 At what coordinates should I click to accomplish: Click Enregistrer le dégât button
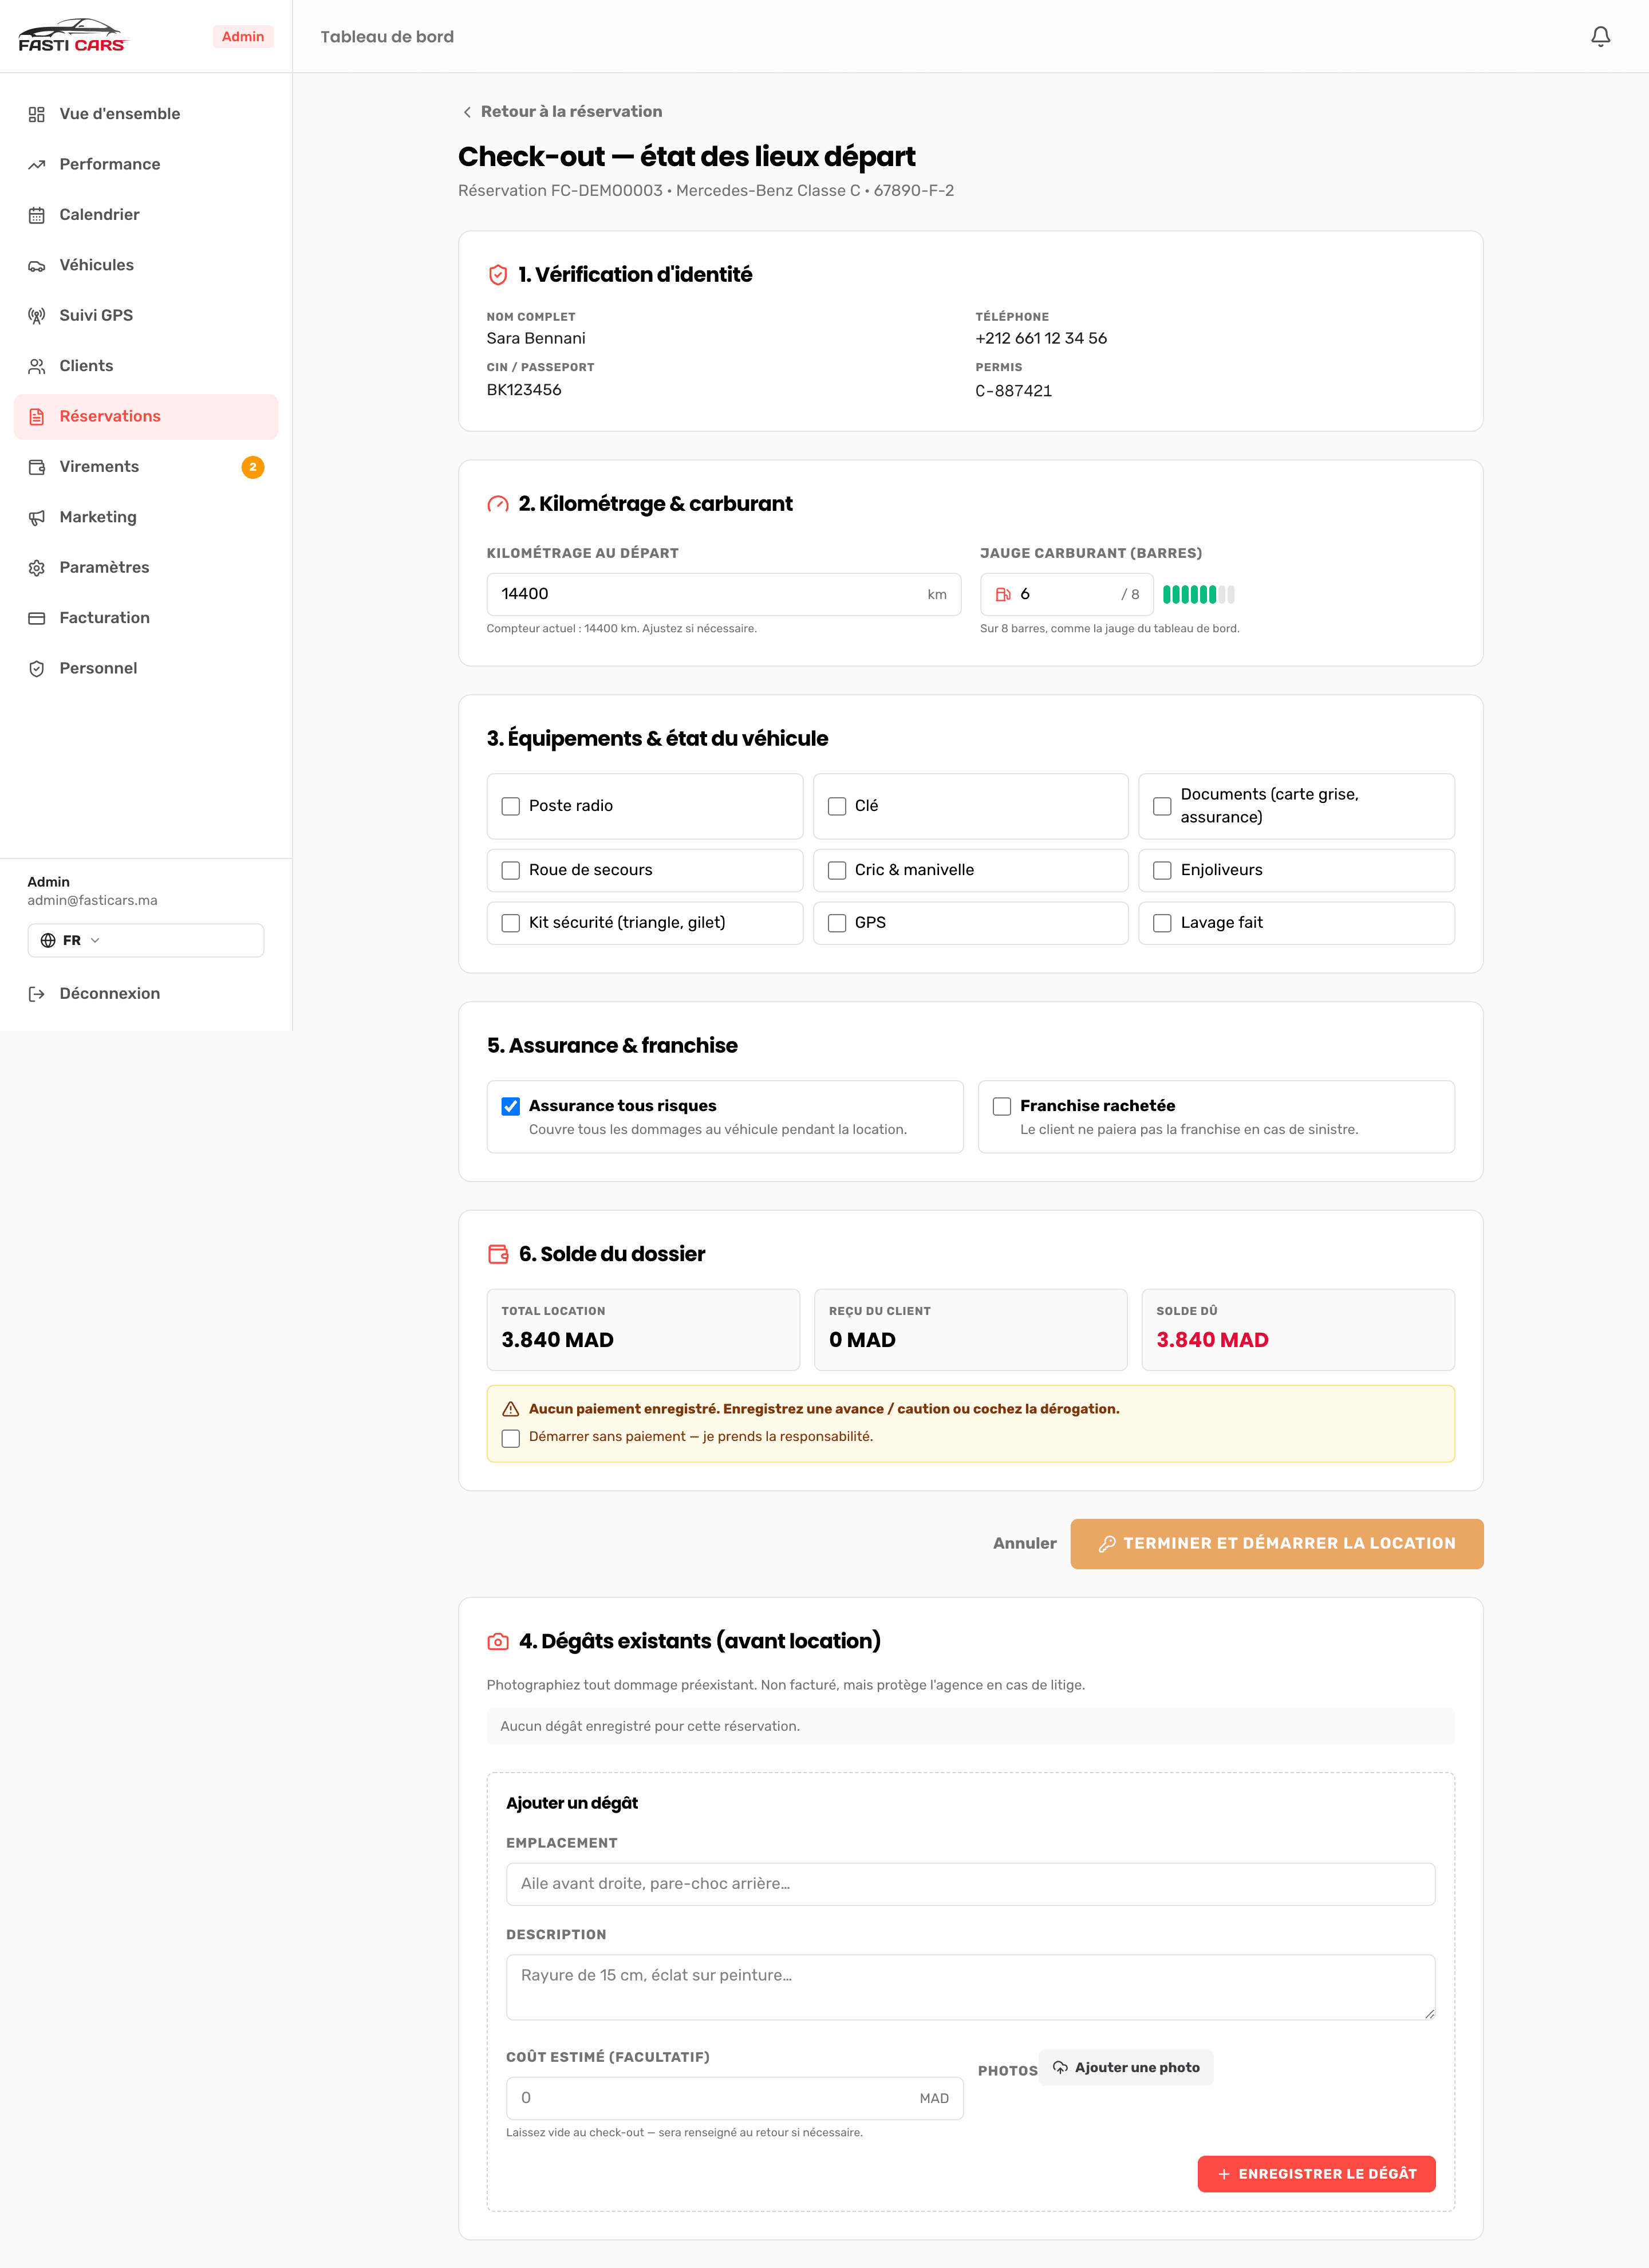point(1316,2174)
